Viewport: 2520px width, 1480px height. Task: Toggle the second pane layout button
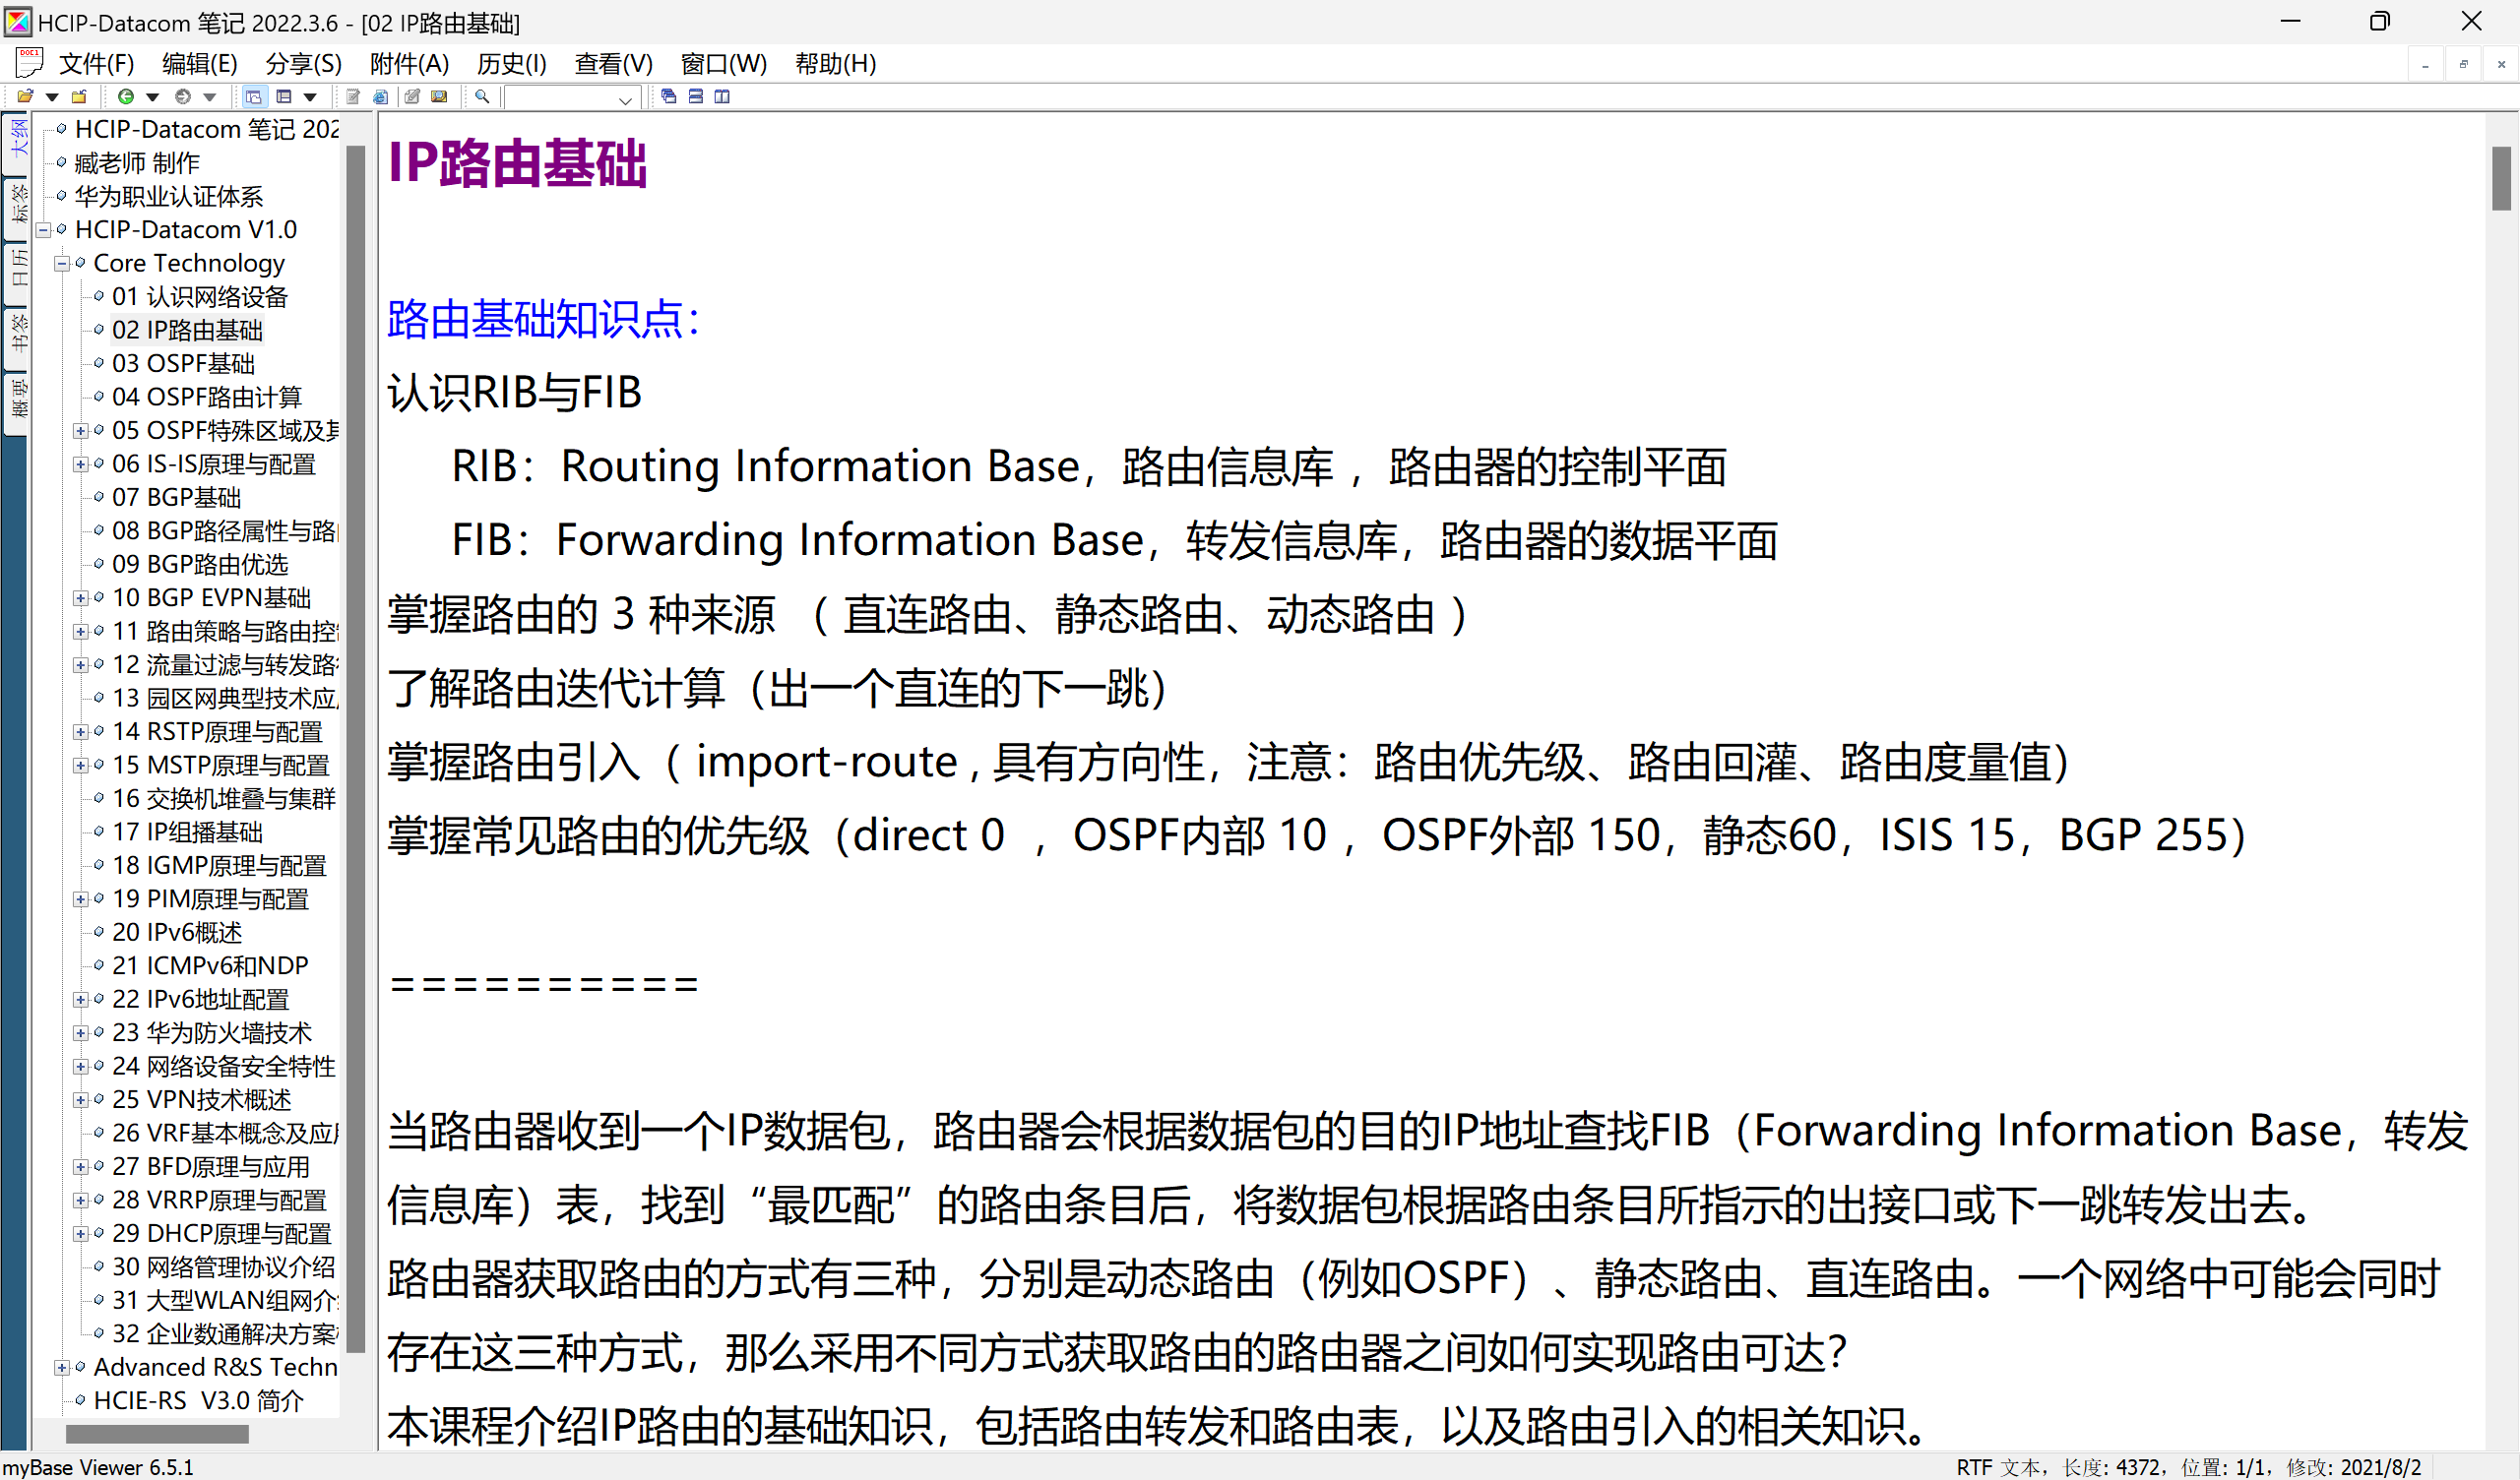(x=284, y=97)
